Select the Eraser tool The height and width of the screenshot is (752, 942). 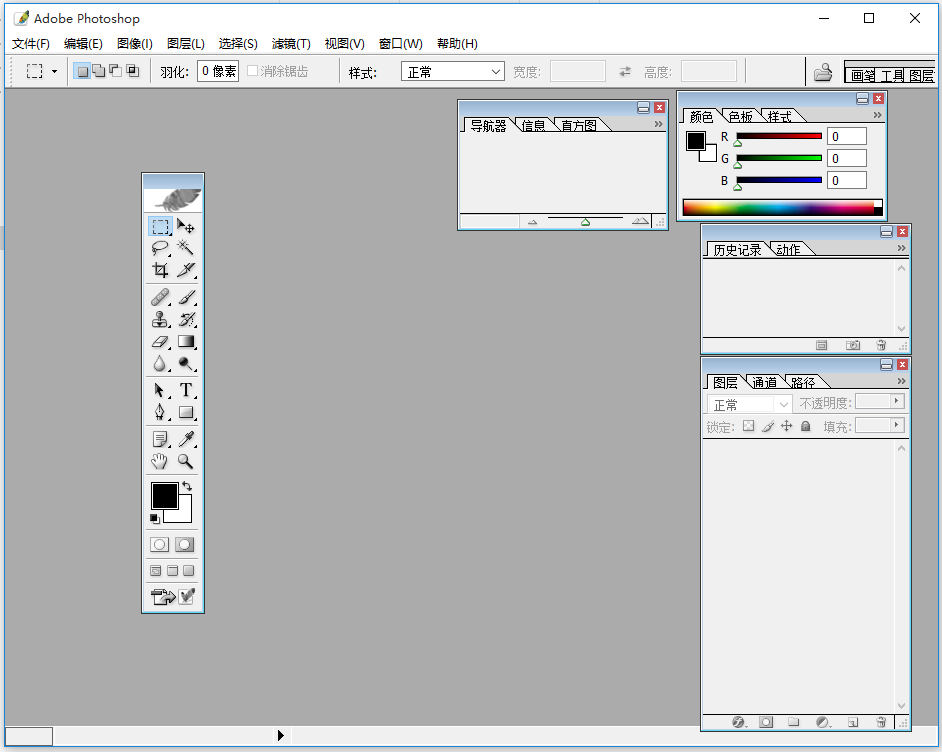(x=160, y=341)
